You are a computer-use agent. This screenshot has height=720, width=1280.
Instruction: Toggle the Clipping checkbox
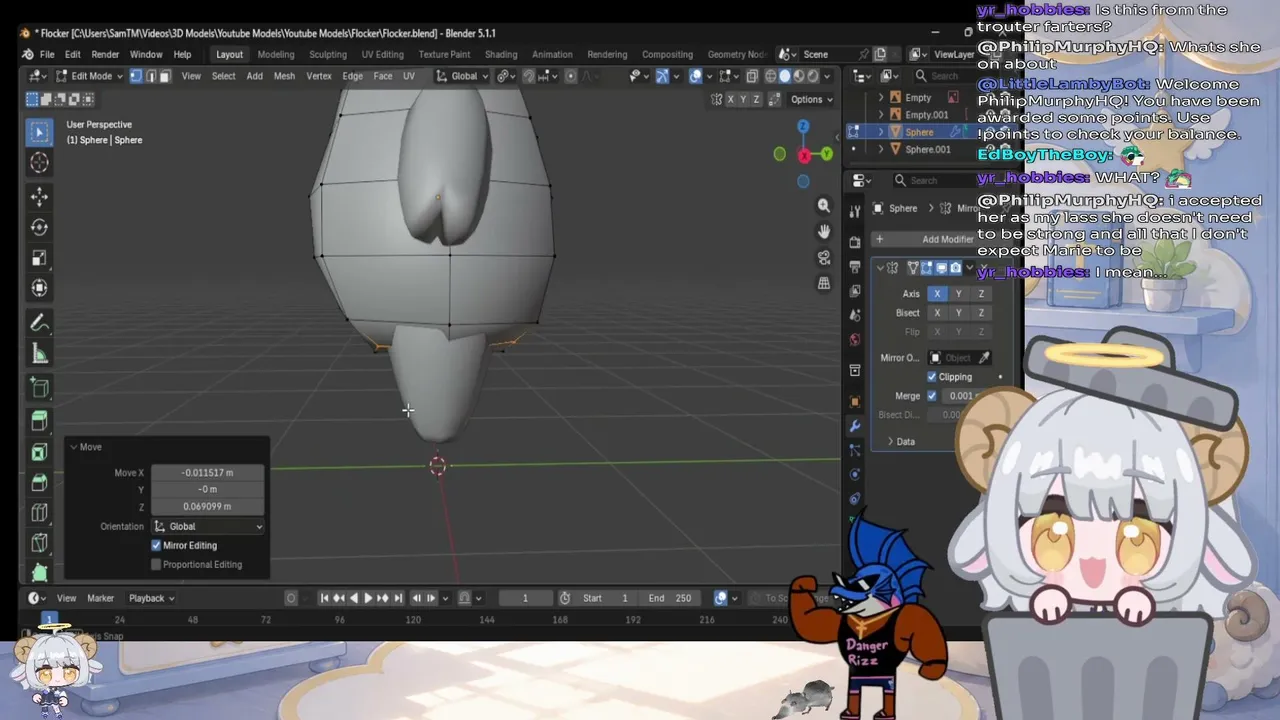[x=932, y=377]
